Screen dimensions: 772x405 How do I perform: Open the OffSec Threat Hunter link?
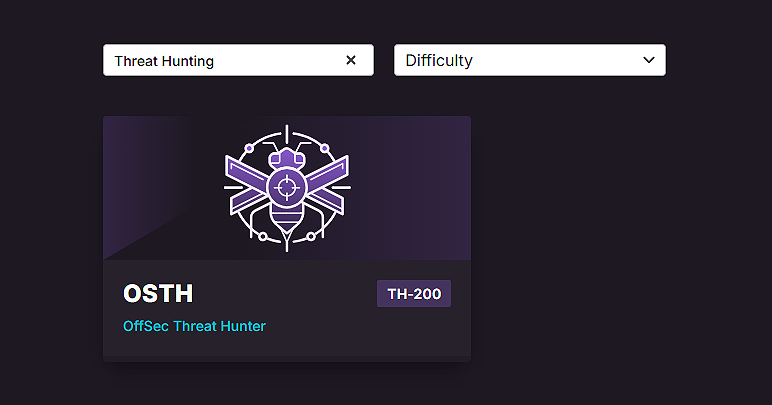tap(194, 326)
